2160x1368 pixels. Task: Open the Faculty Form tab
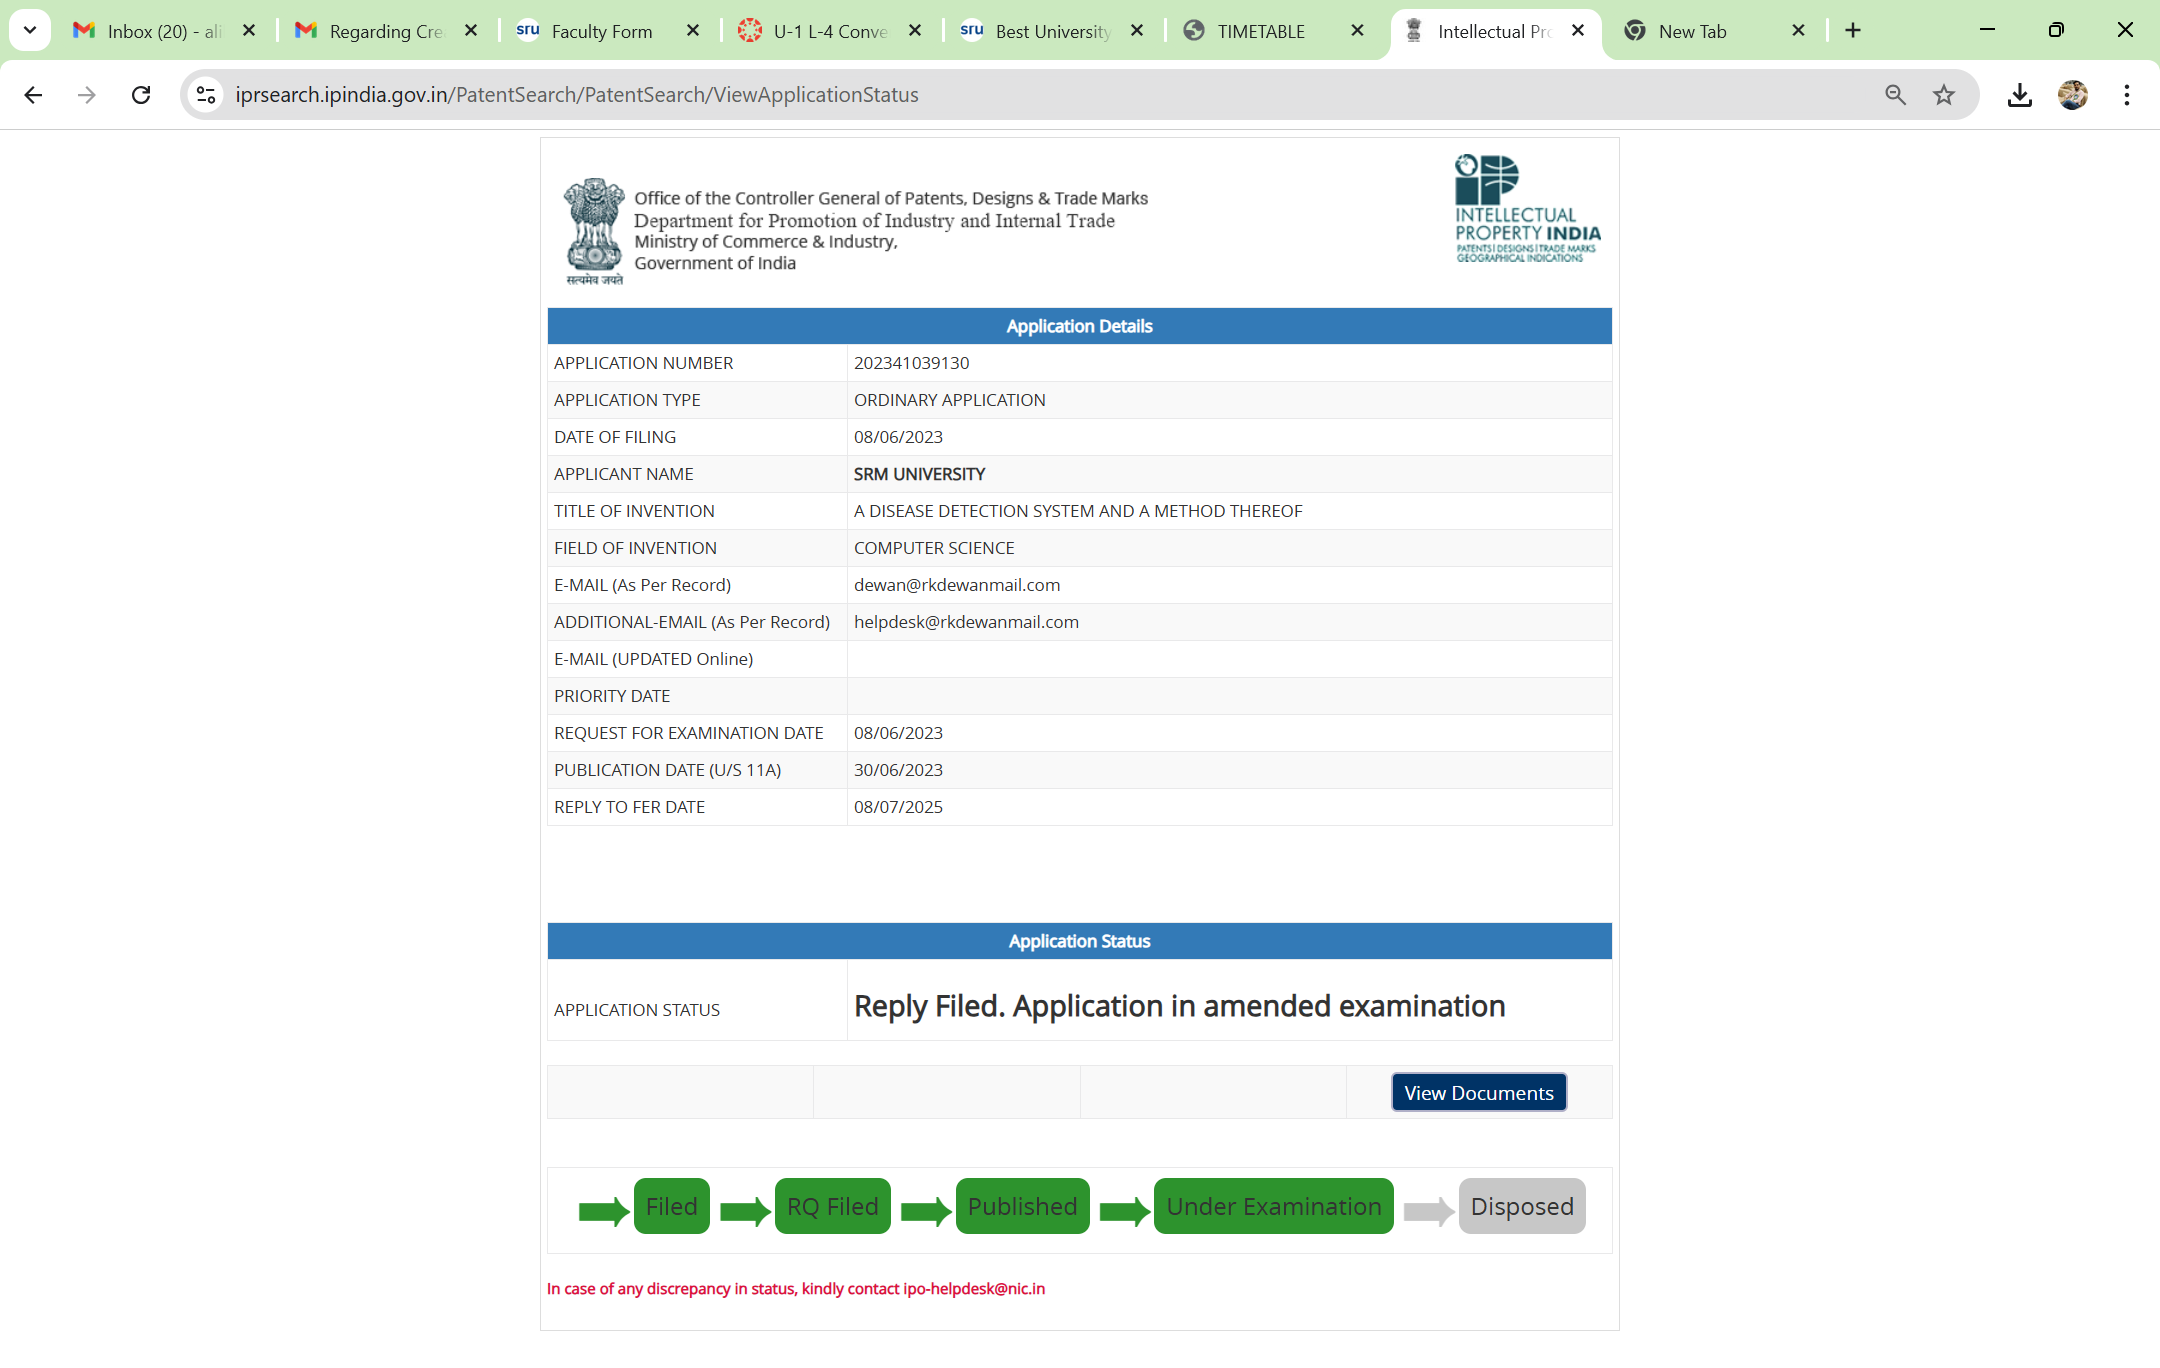coord(601,31)
